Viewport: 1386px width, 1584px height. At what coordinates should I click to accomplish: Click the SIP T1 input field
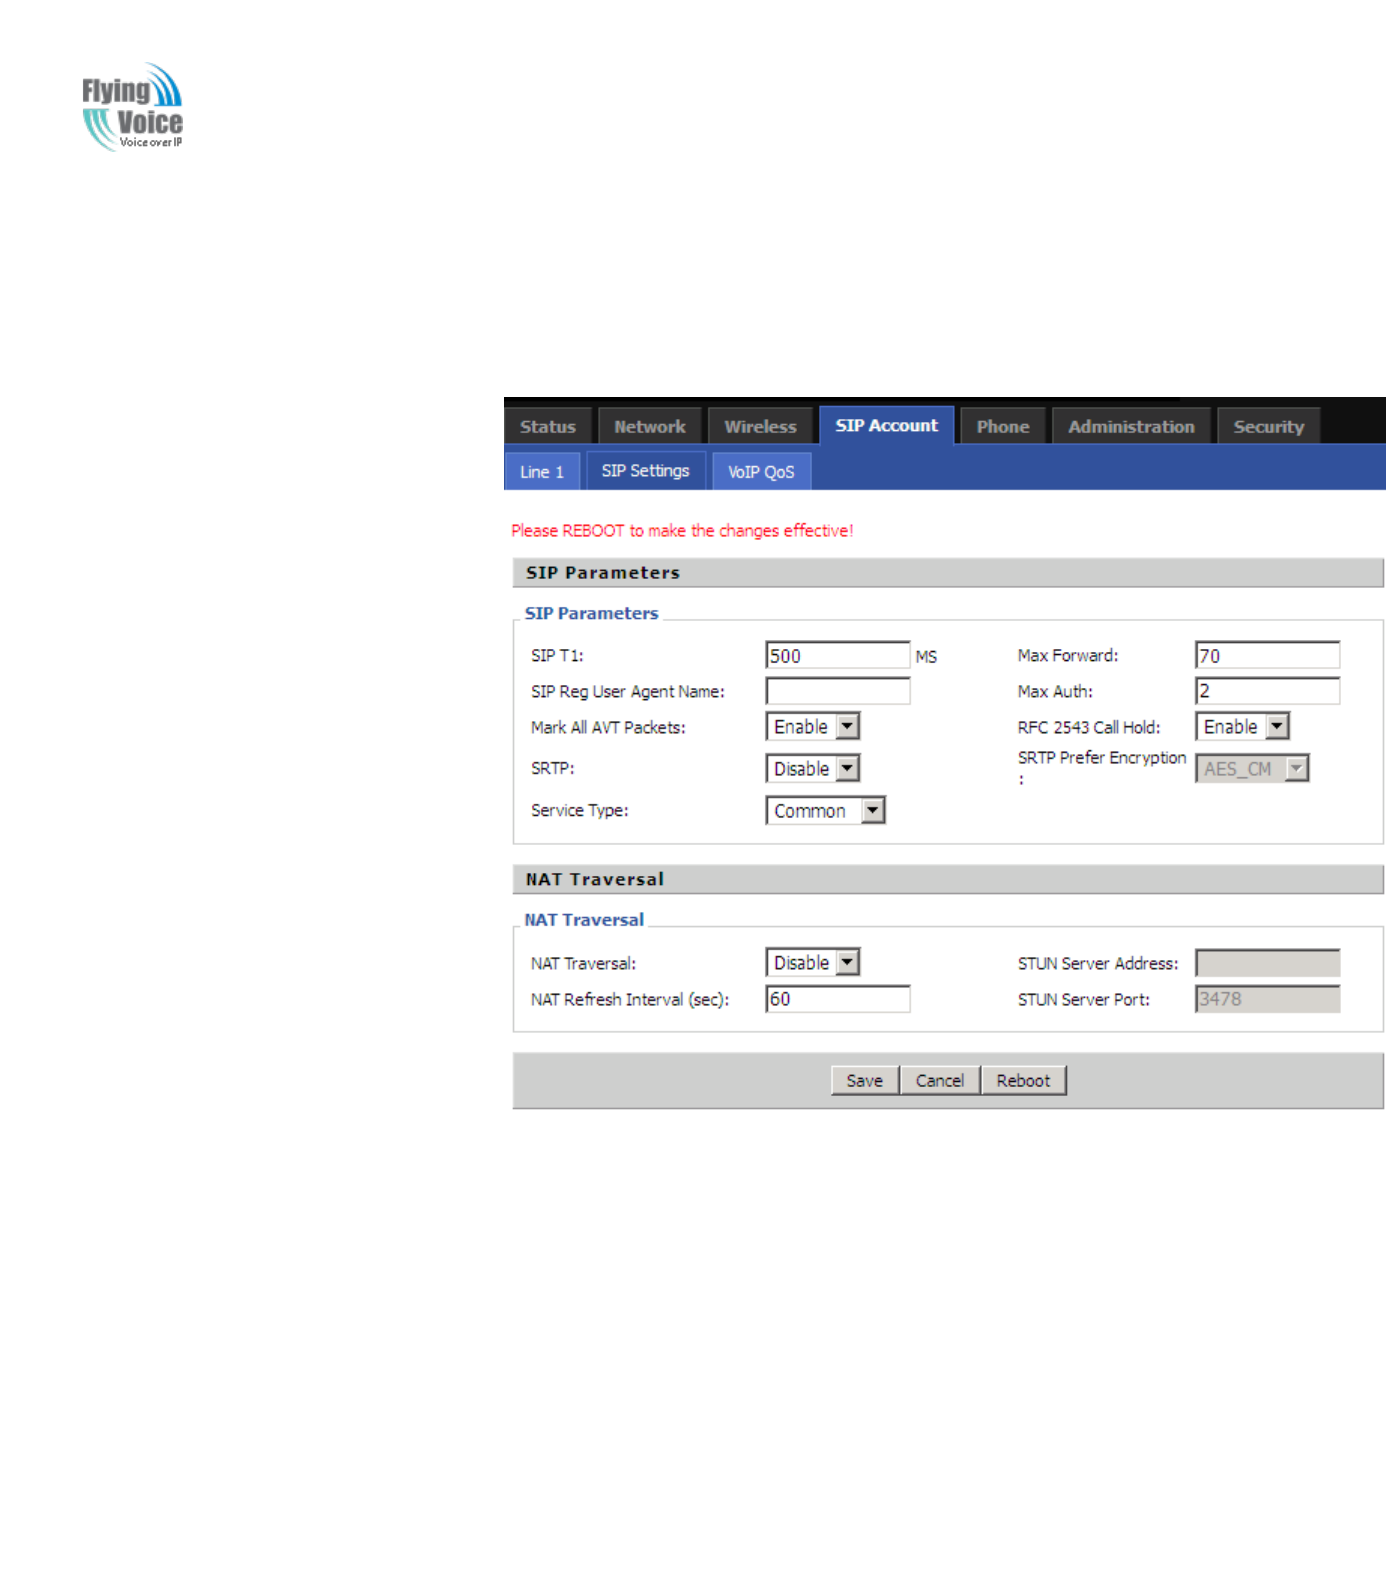(837, 655)
